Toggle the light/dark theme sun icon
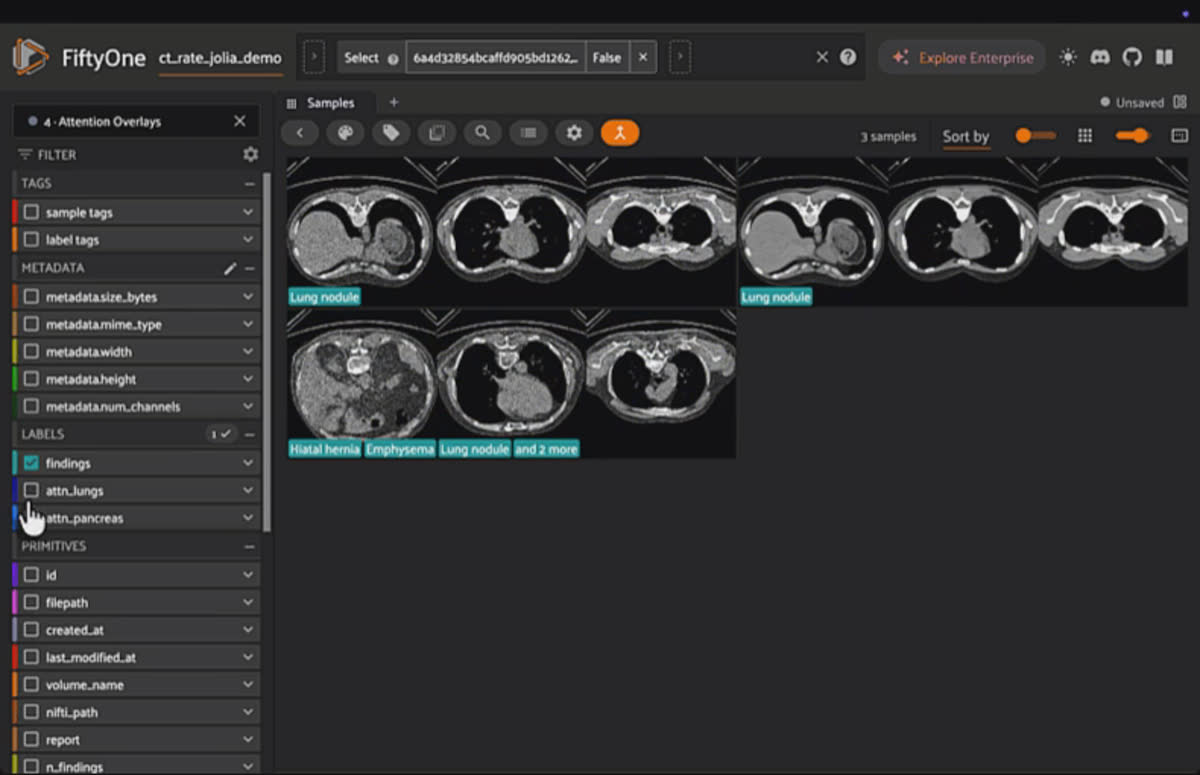Image resolution: width=1200 pixels, height=775 pixels. pyautogui.click(x=1068, y=57)
